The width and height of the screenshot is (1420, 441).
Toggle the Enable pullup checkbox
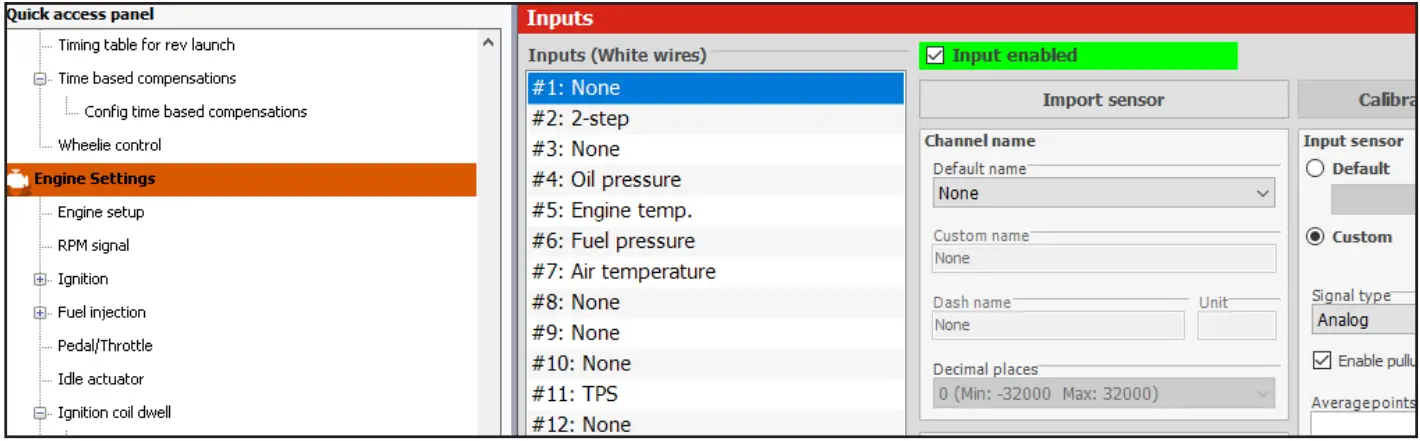click(1322, 361)
